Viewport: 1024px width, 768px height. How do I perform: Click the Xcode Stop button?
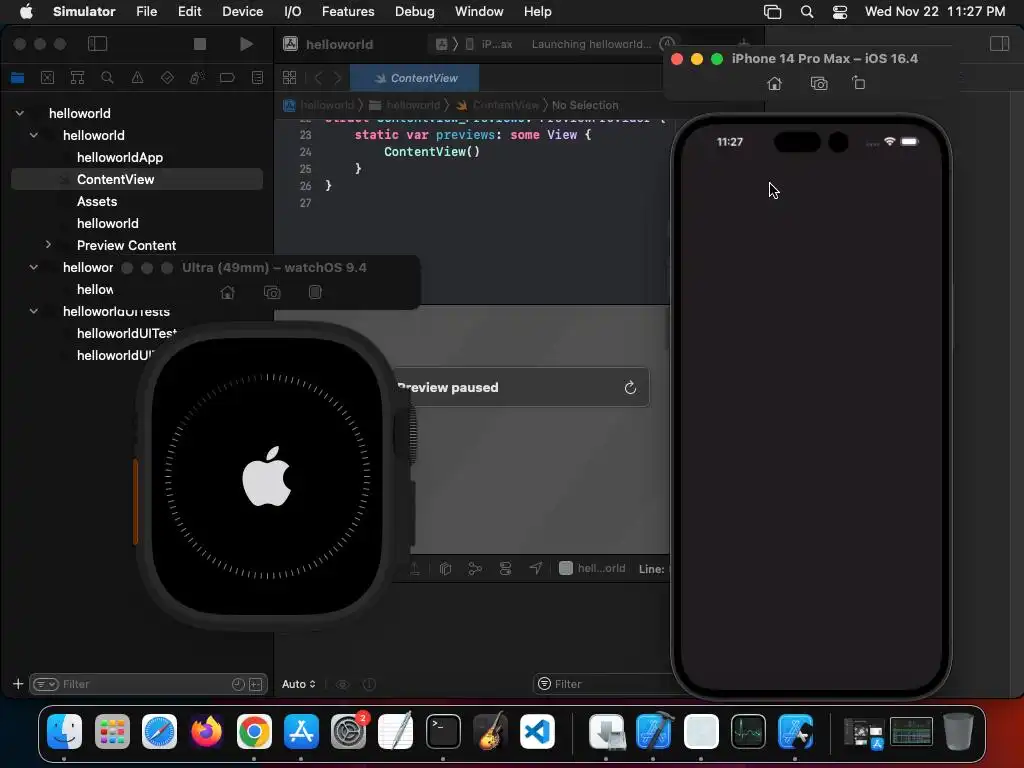pos(200,44)
